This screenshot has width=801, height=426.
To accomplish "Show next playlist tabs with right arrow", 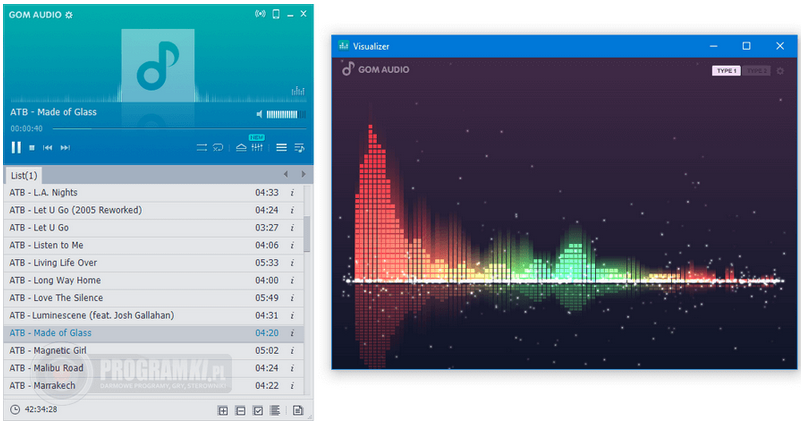I will [303, 174].
